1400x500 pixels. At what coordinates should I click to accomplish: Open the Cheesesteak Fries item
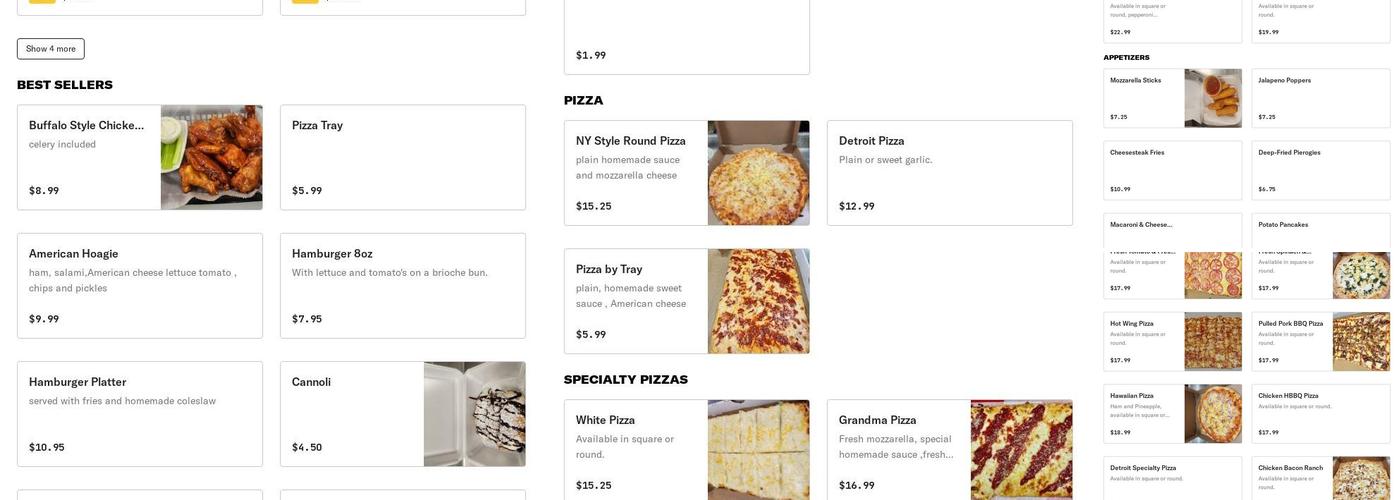click(x=1172, y=170)
